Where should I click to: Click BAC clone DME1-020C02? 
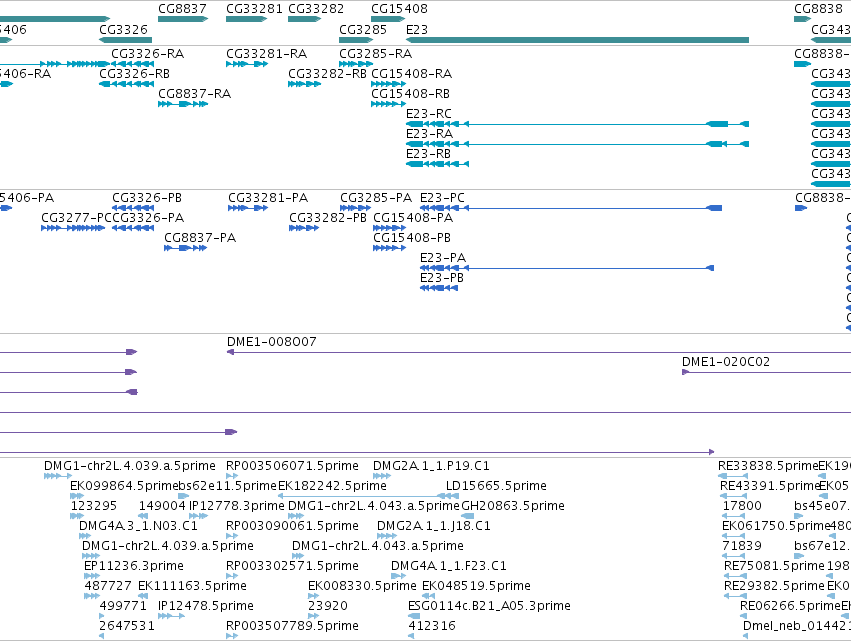(x=766, y=372)
